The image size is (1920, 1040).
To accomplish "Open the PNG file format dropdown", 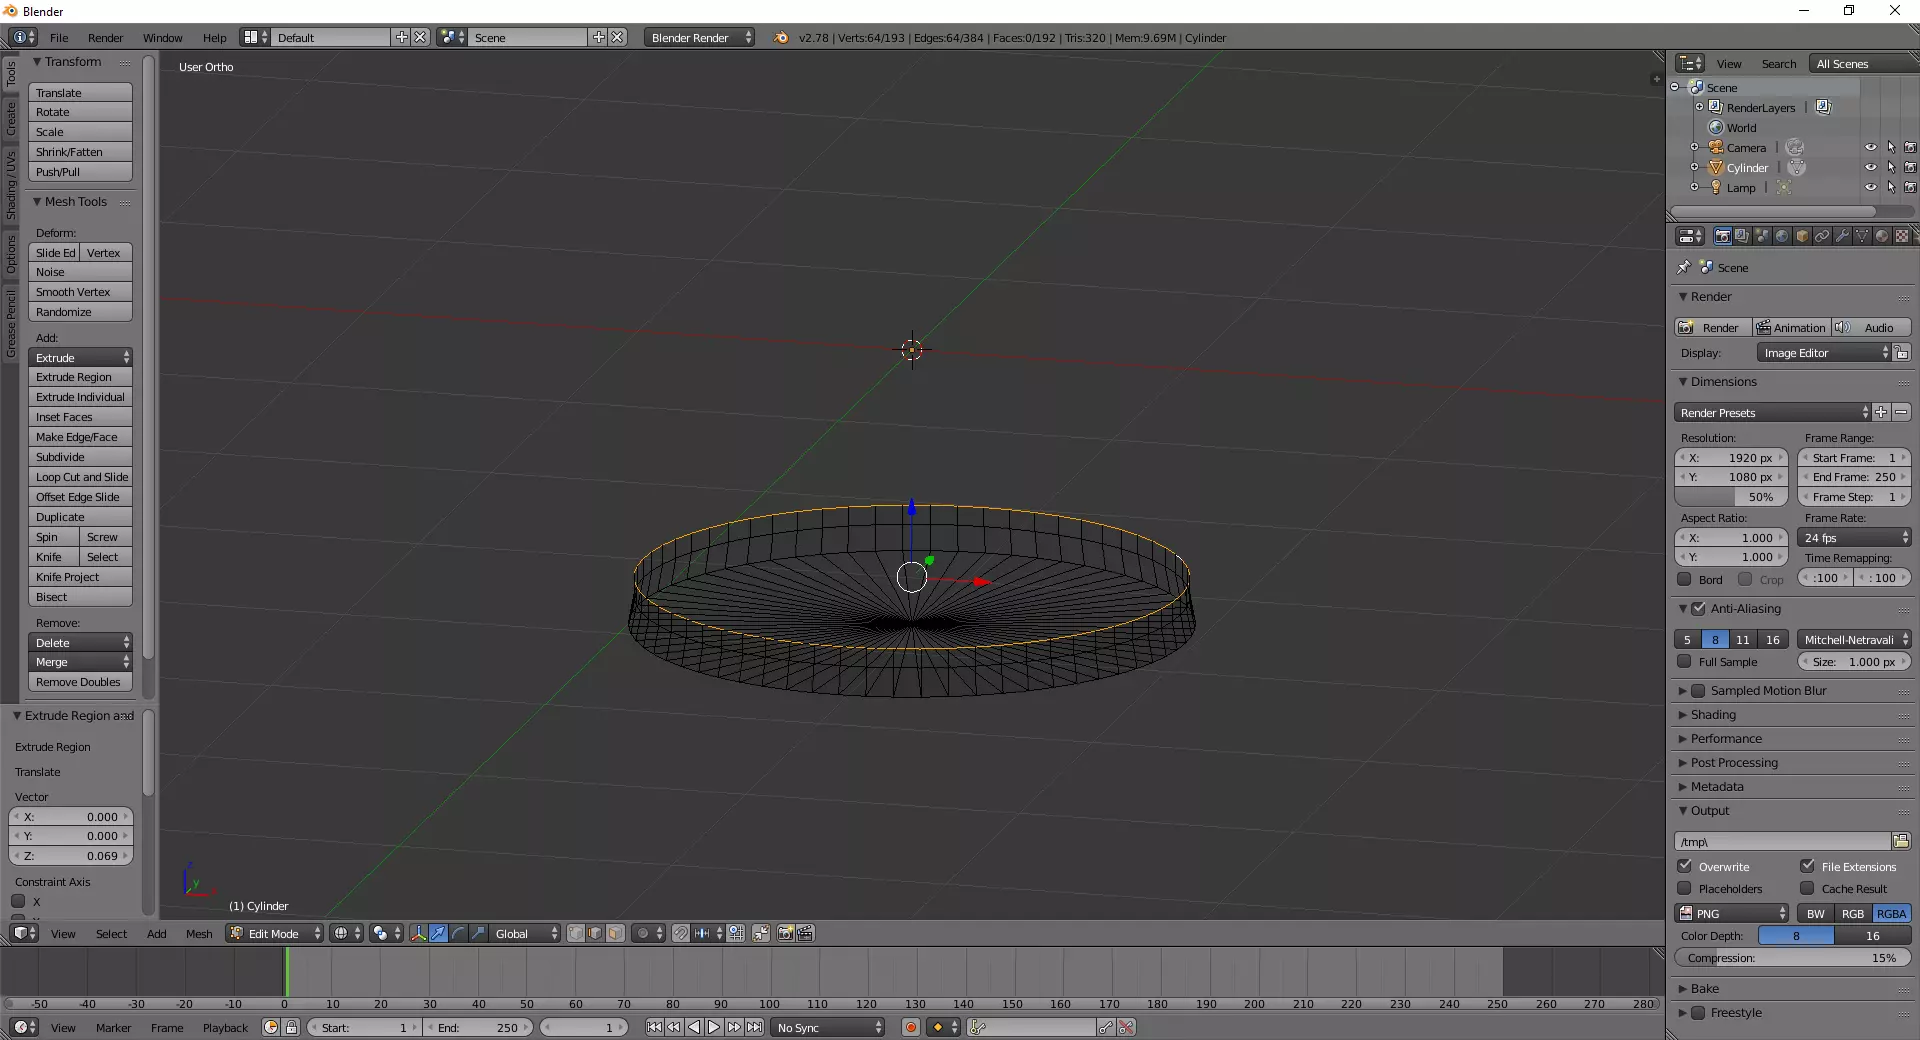I will (1732, 914).
